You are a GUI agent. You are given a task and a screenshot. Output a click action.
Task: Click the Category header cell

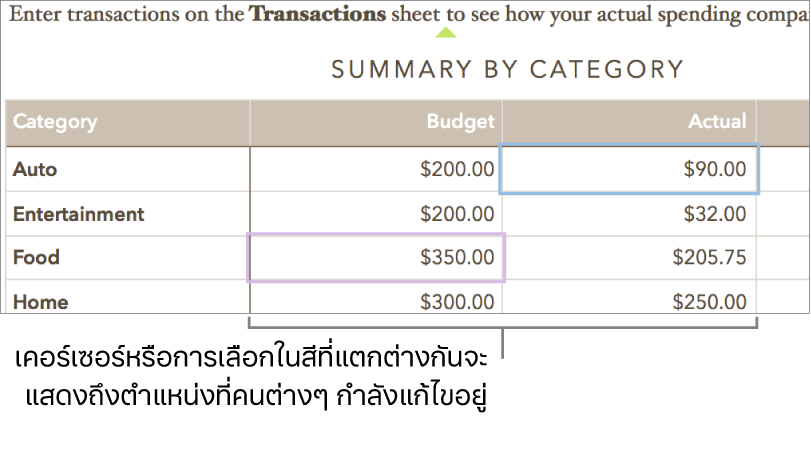pos(128,123)
